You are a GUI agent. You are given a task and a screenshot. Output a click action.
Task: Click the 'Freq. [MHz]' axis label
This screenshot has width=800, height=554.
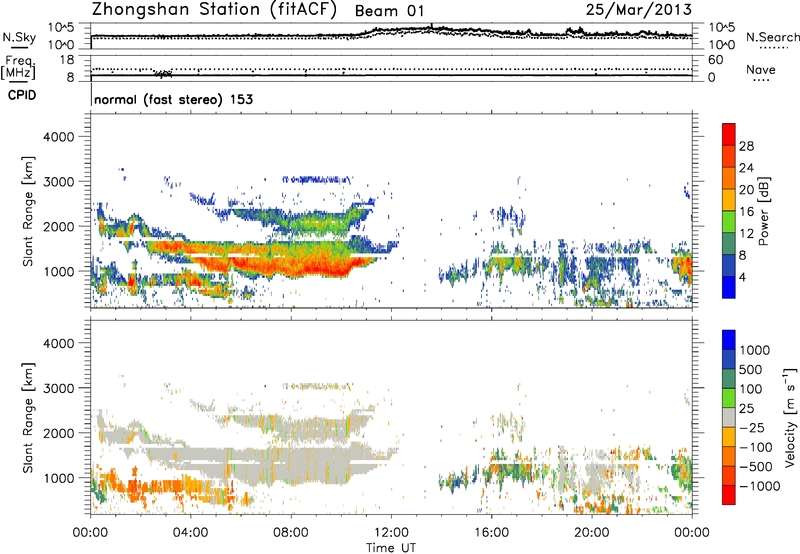click(18, 67)
